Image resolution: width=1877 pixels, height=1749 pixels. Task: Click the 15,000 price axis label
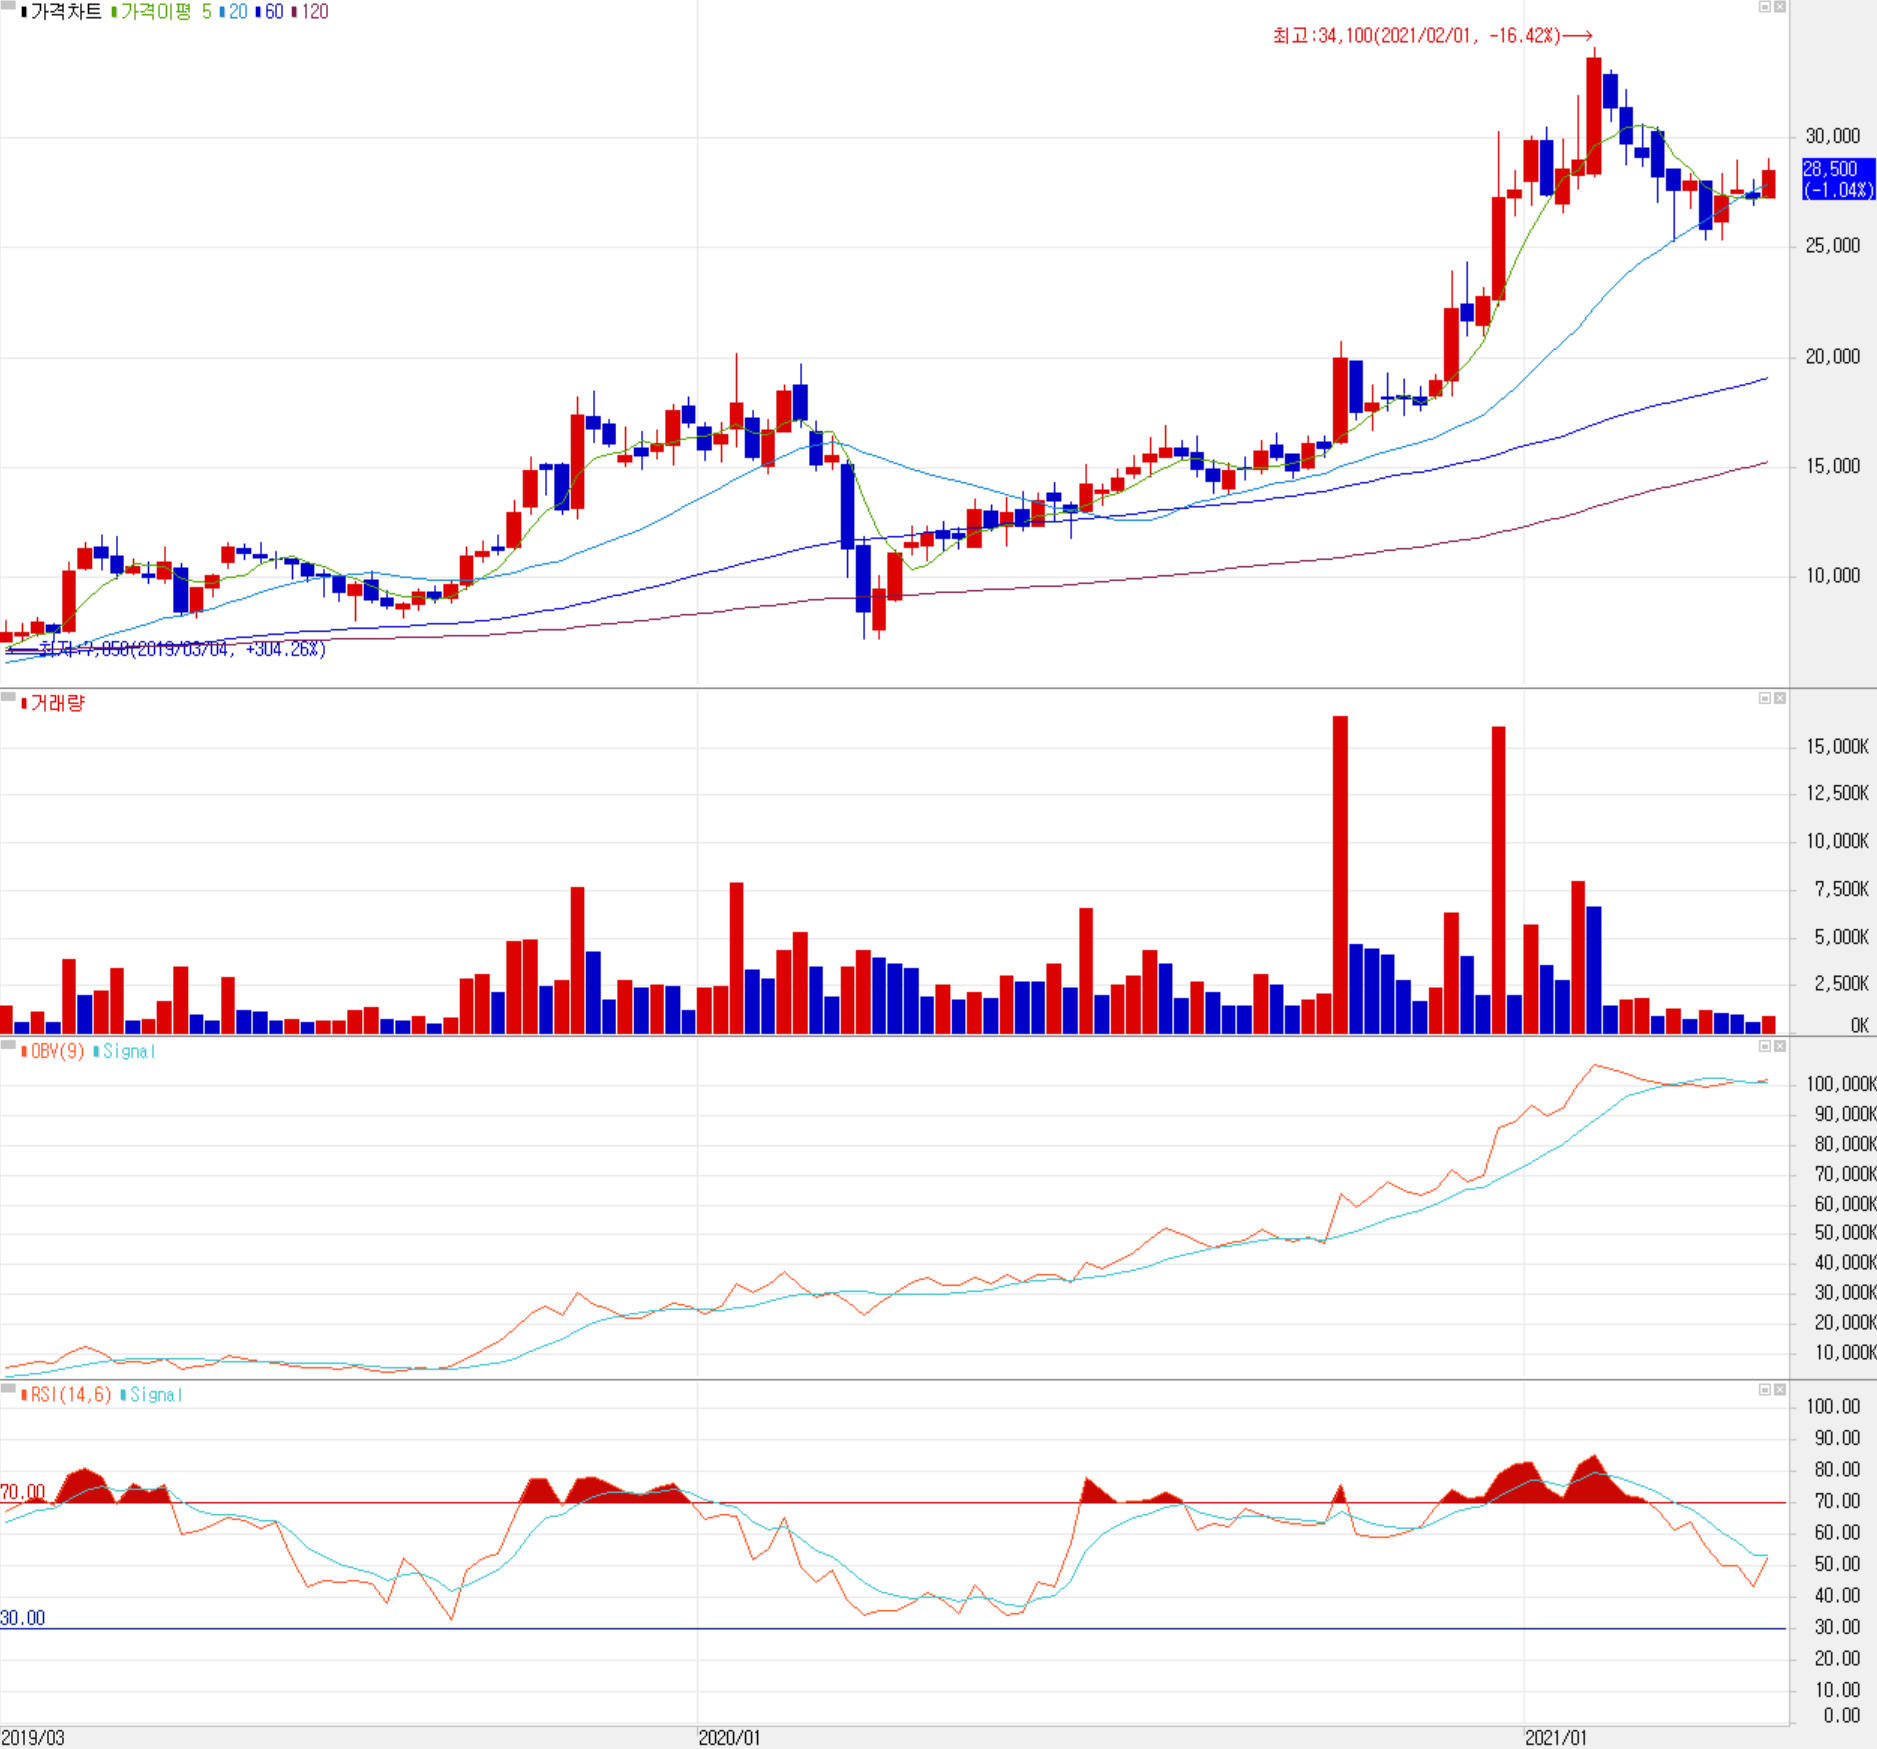(1832, 466)
